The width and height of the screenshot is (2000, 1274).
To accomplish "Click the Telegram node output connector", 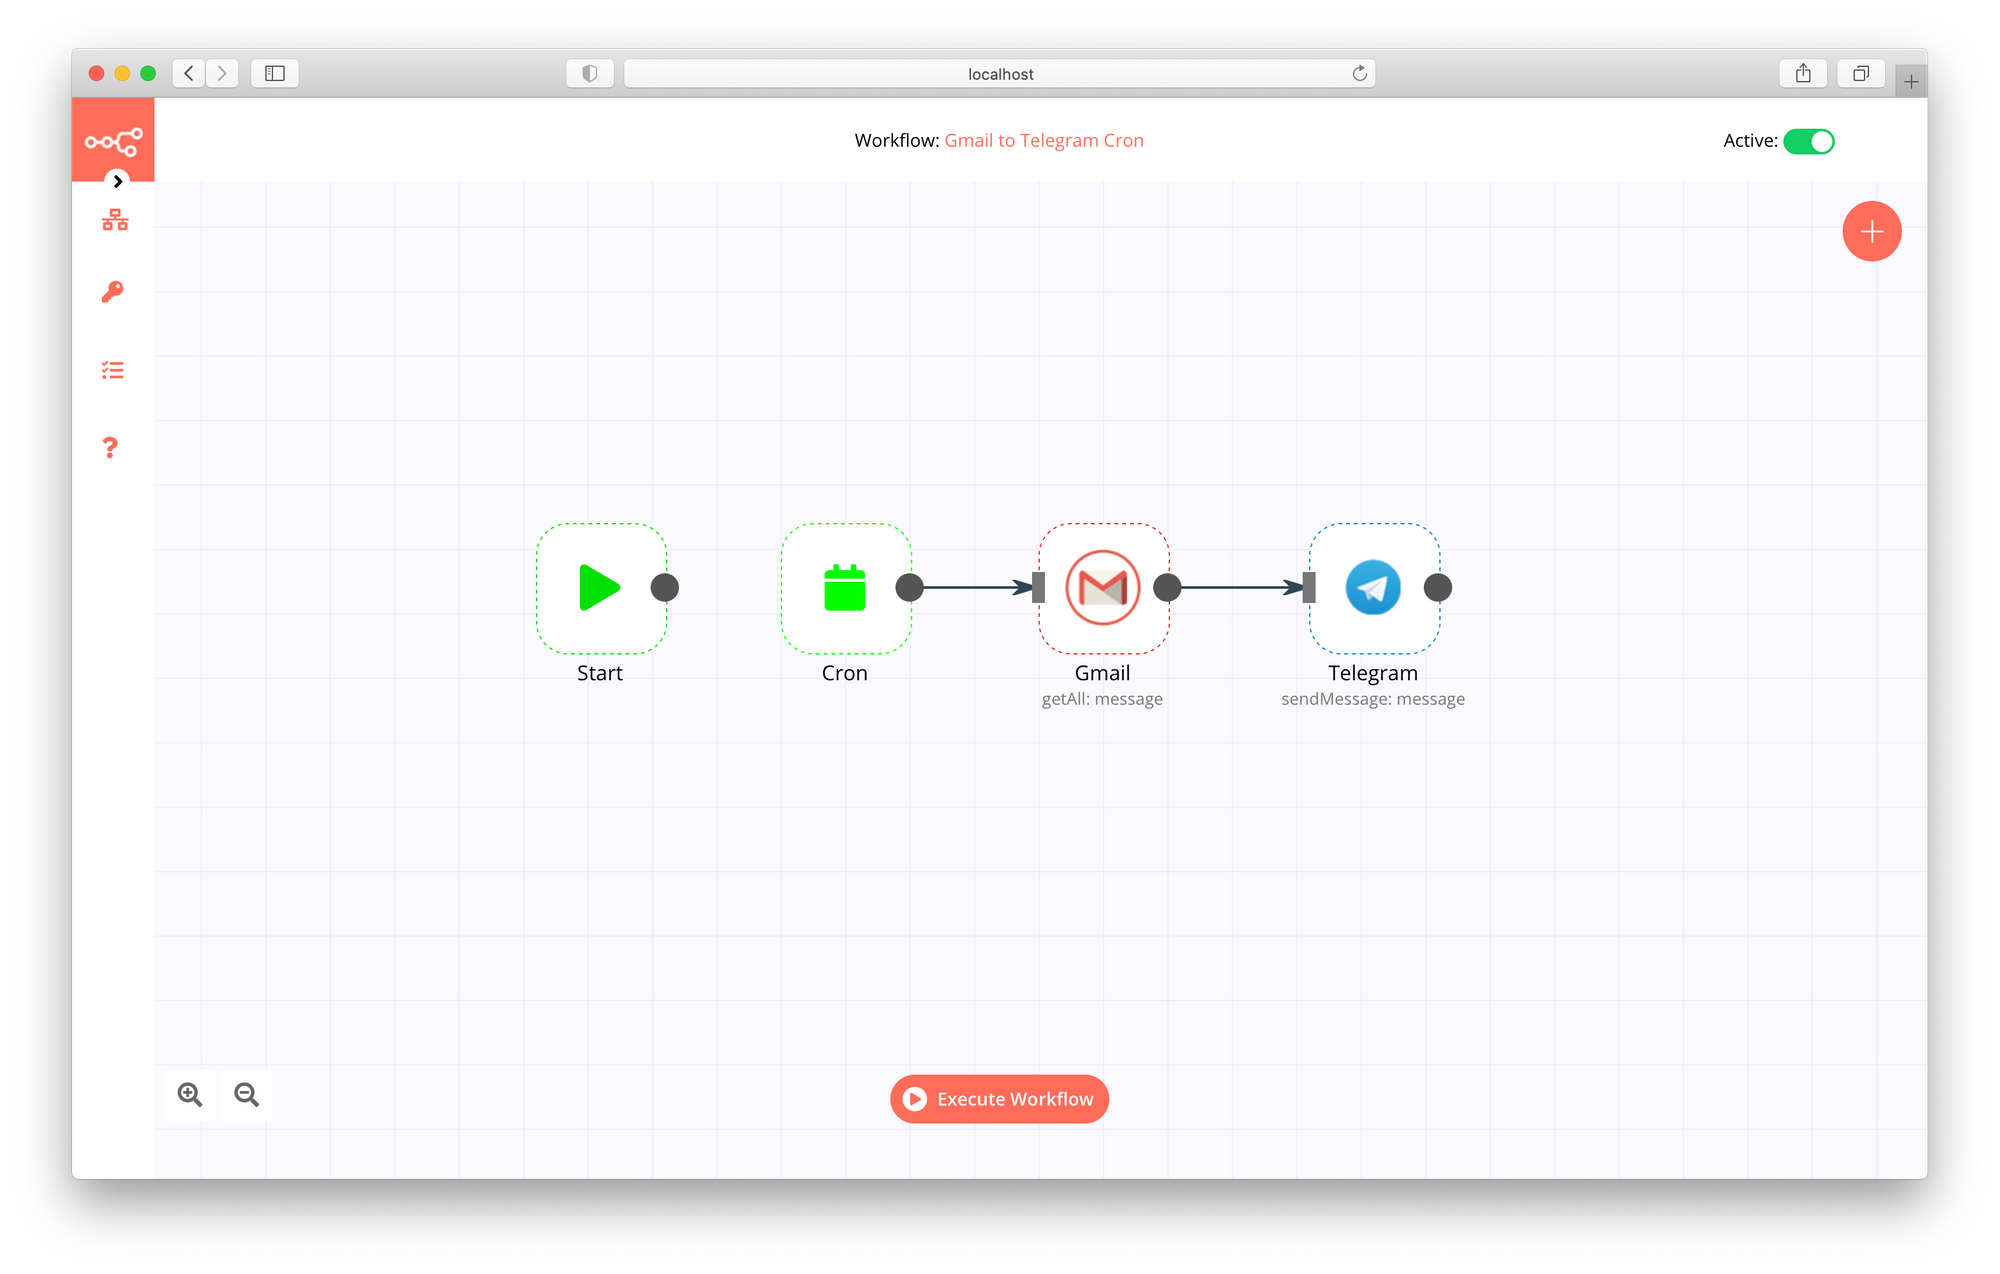I will 1437,588.
